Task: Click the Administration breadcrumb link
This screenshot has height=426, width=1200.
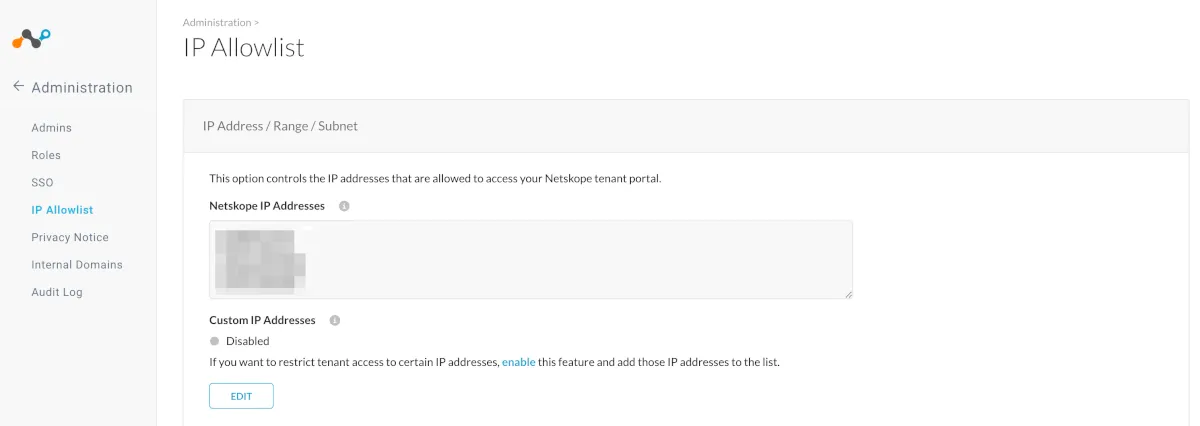Action: [217, 21]
